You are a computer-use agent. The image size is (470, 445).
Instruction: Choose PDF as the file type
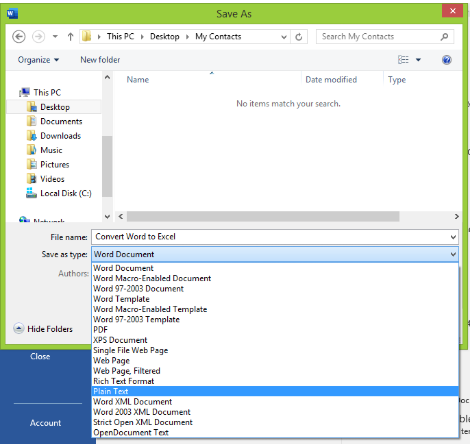[275, 330]
